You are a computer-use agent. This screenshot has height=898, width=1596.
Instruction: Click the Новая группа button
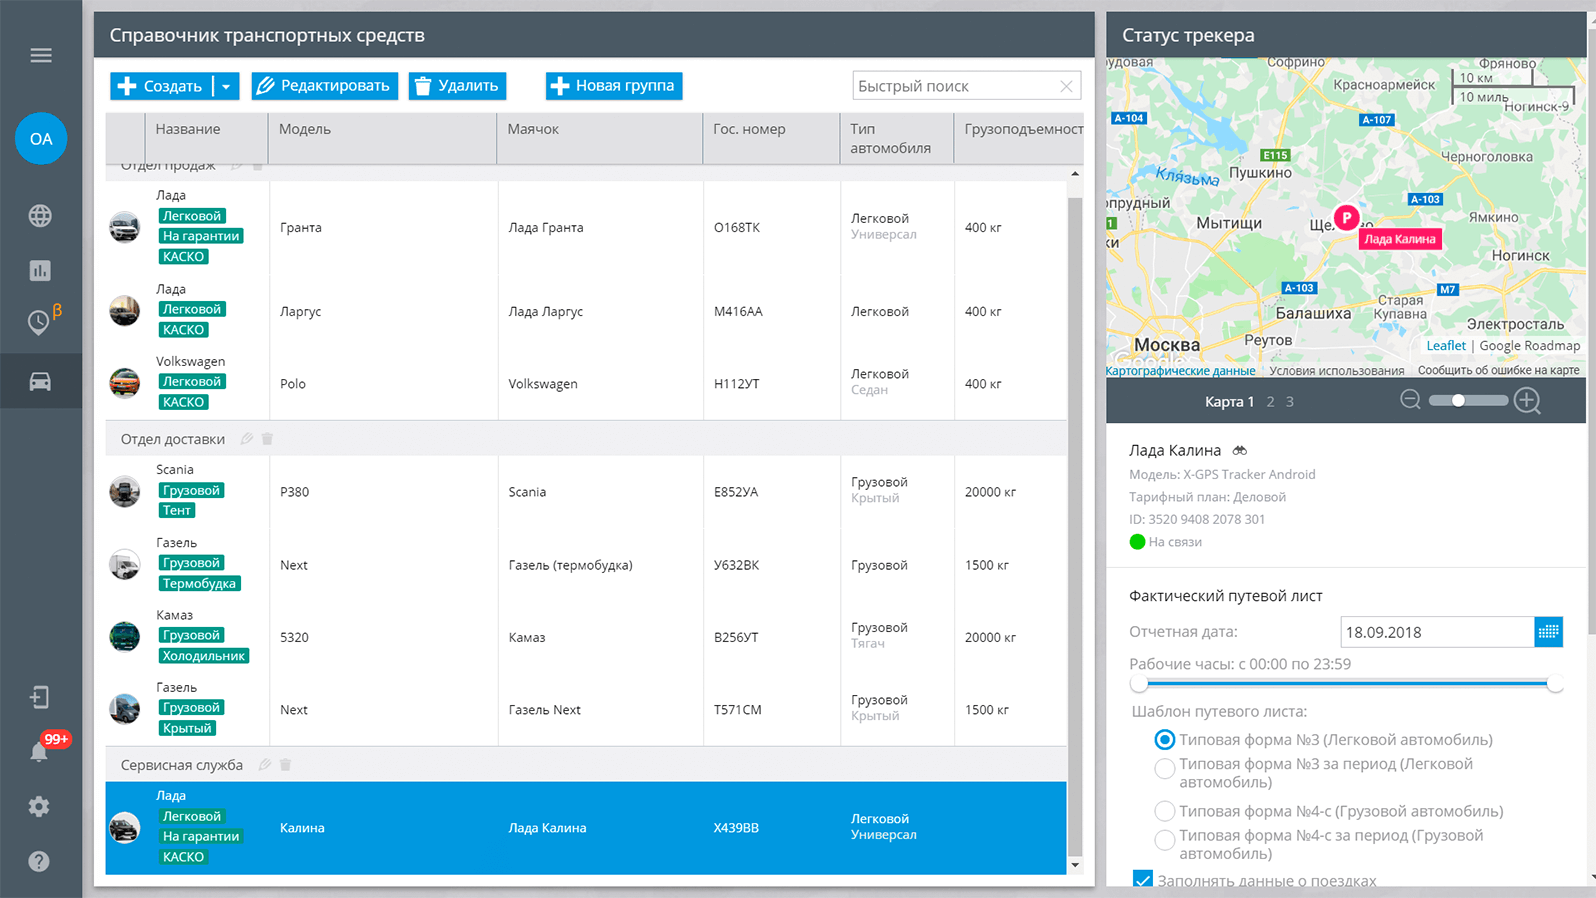614,86
